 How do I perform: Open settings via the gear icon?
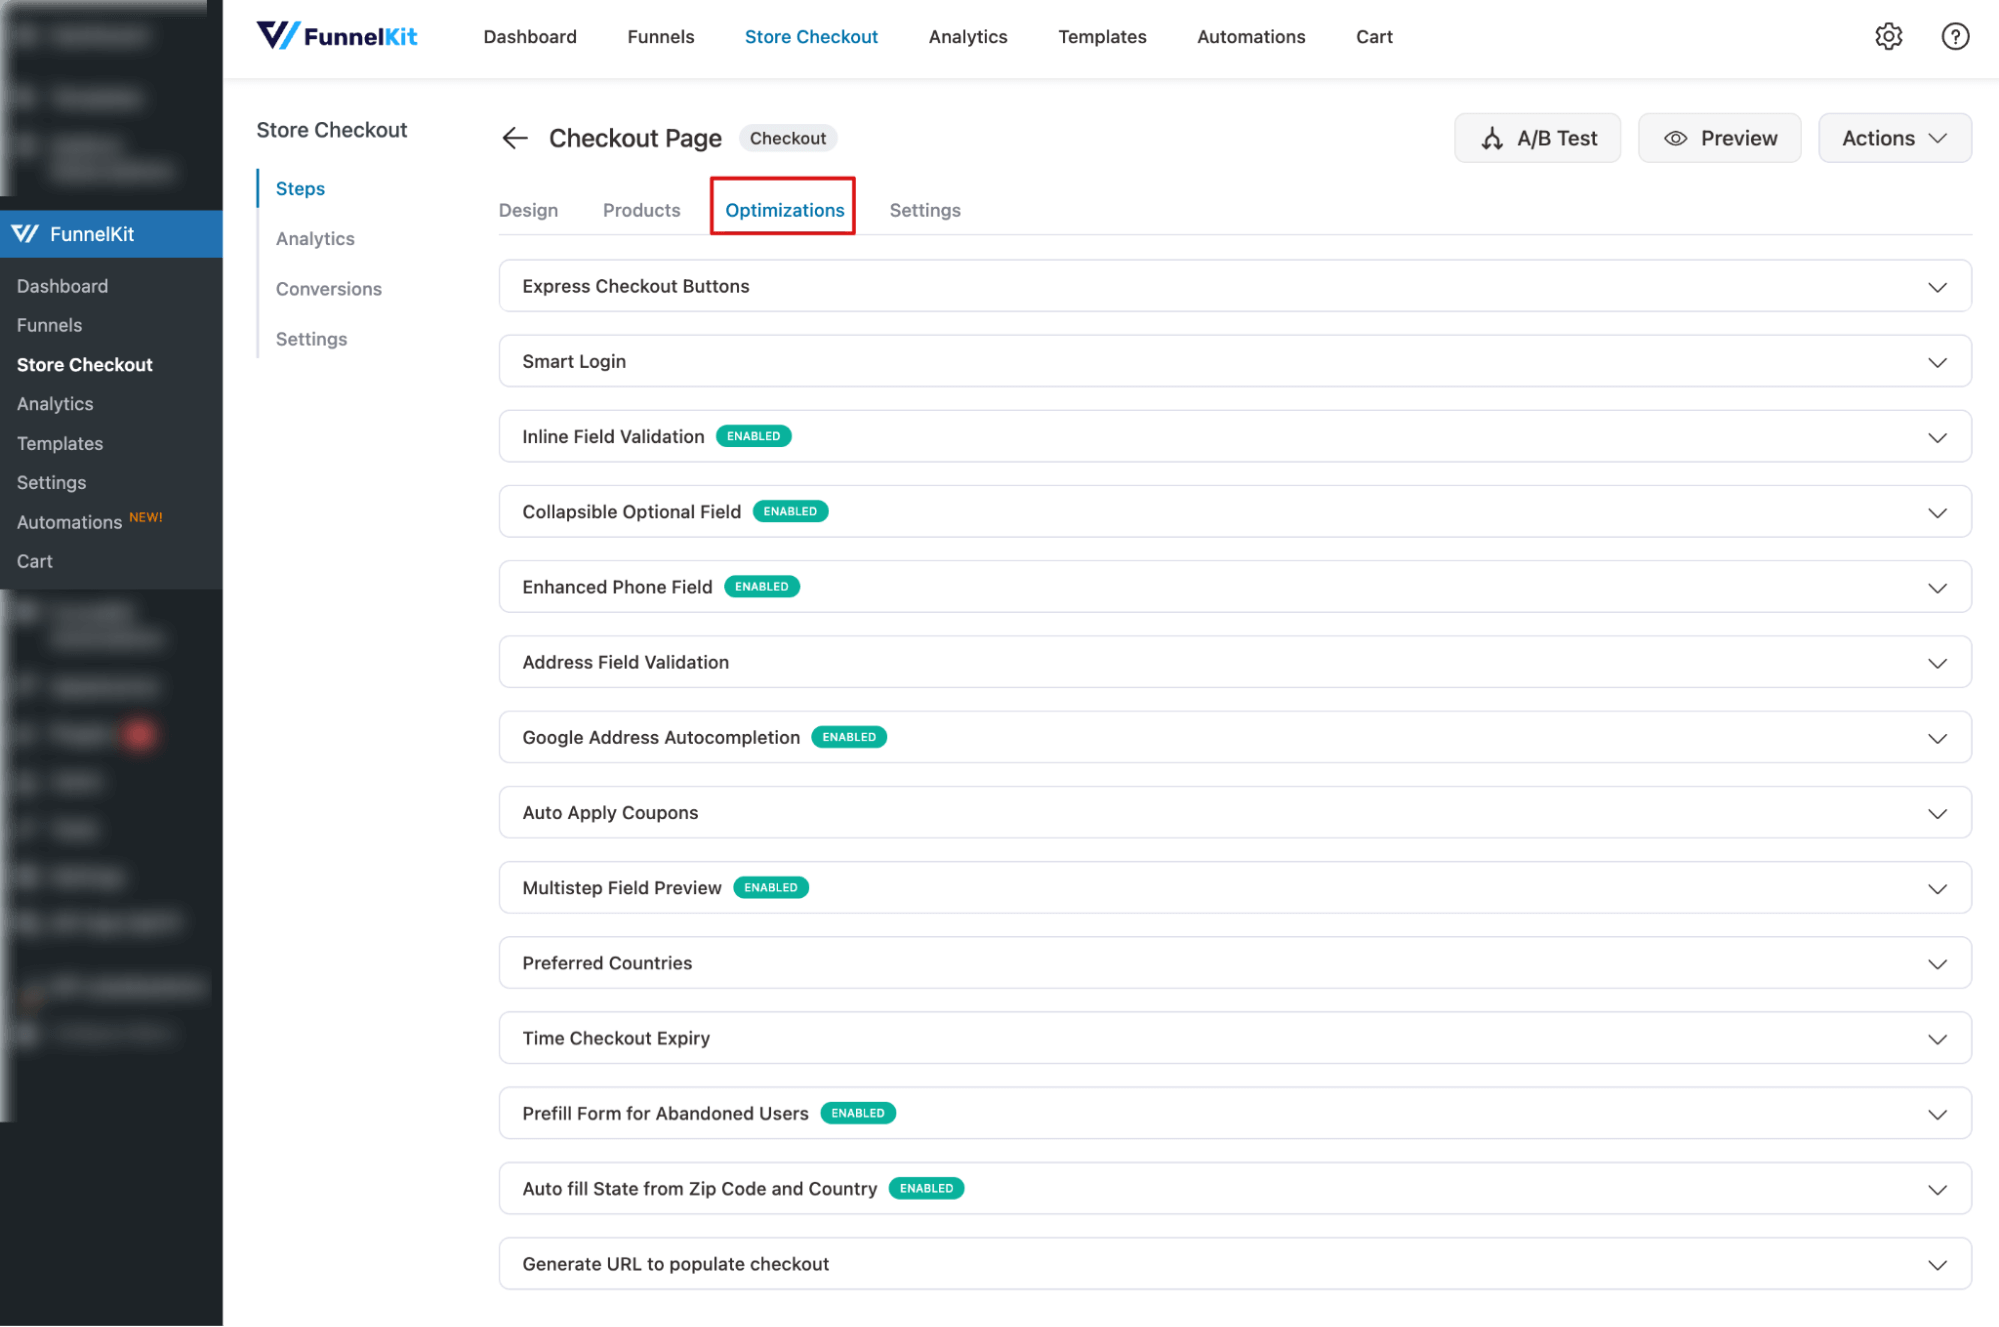click(x=1888, y=36)
